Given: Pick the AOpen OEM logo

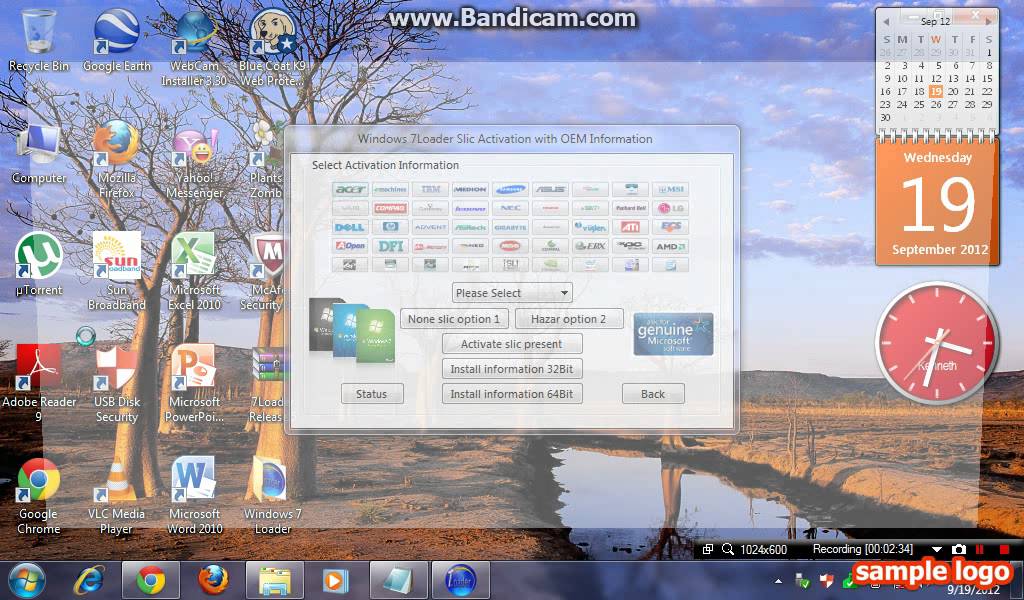Looking at the screenshot, I should (350, 246).
